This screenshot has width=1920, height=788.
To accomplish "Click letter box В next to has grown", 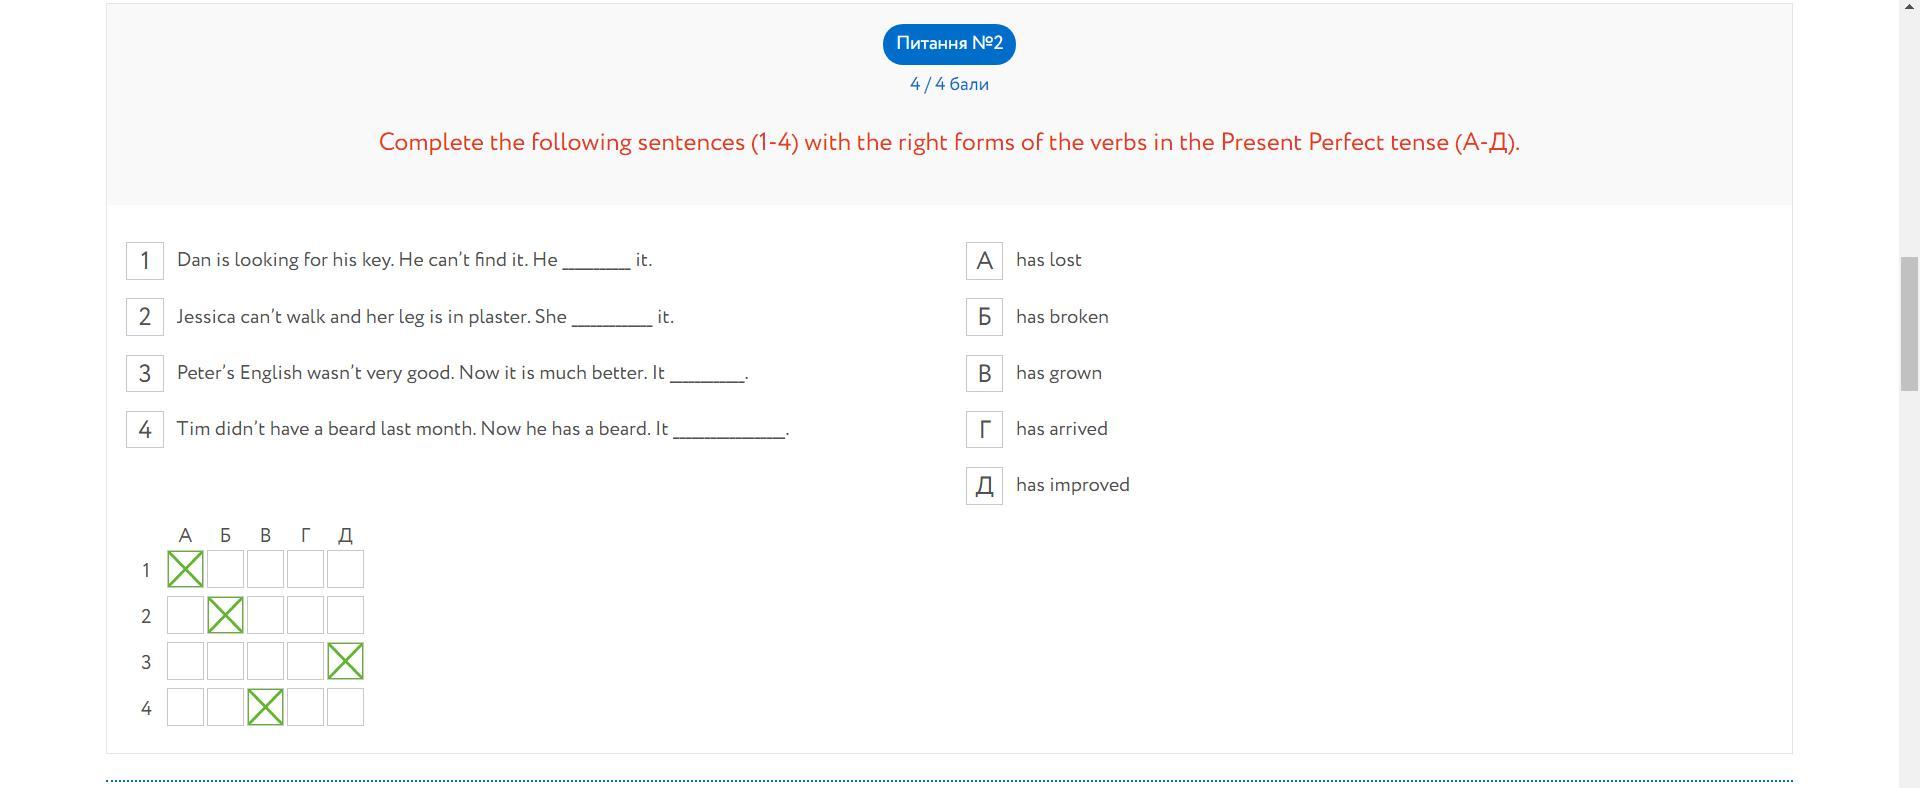I will 984,374.
